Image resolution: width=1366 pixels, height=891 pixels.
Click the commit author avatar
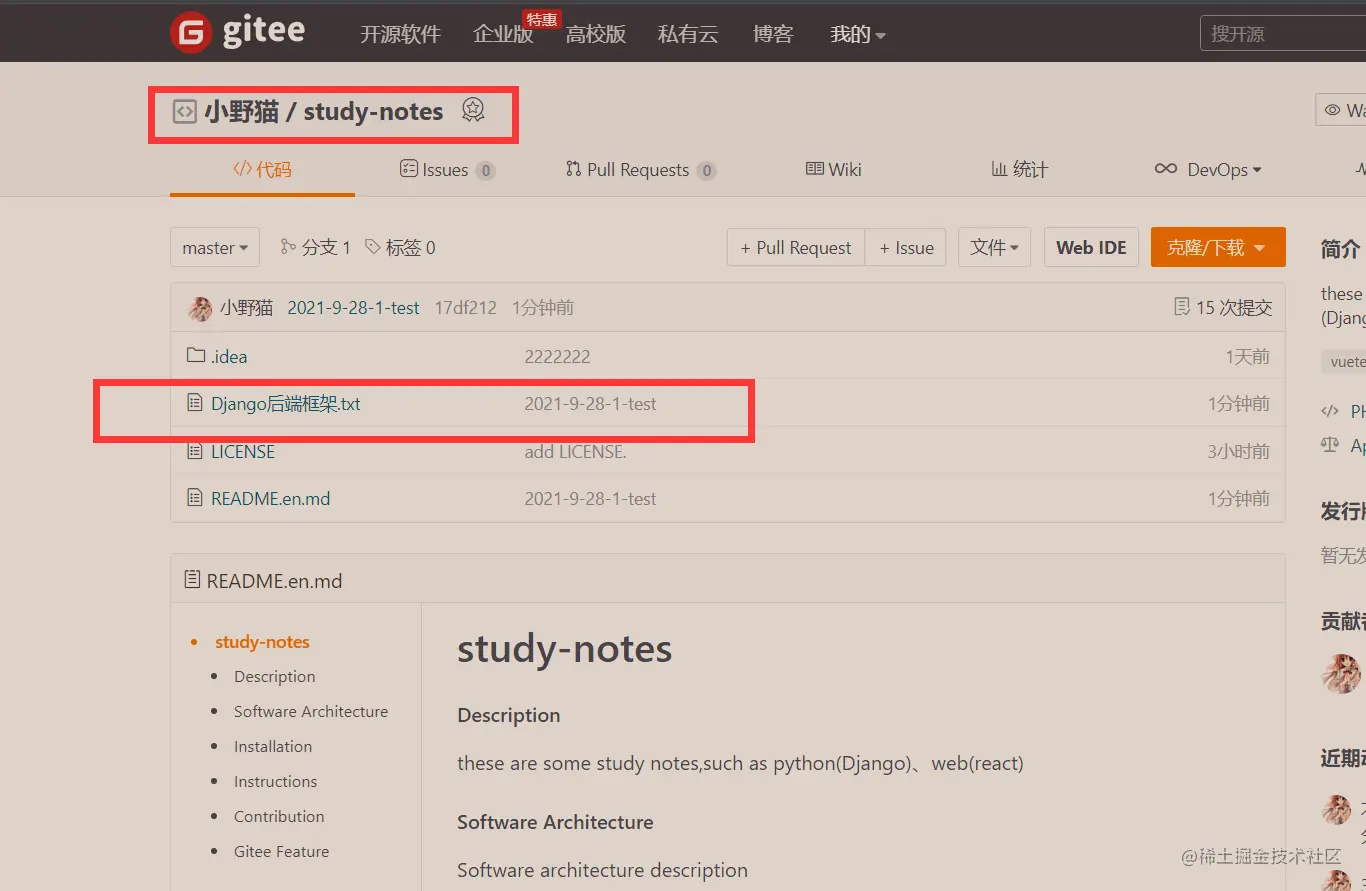(x=200, y=308)
